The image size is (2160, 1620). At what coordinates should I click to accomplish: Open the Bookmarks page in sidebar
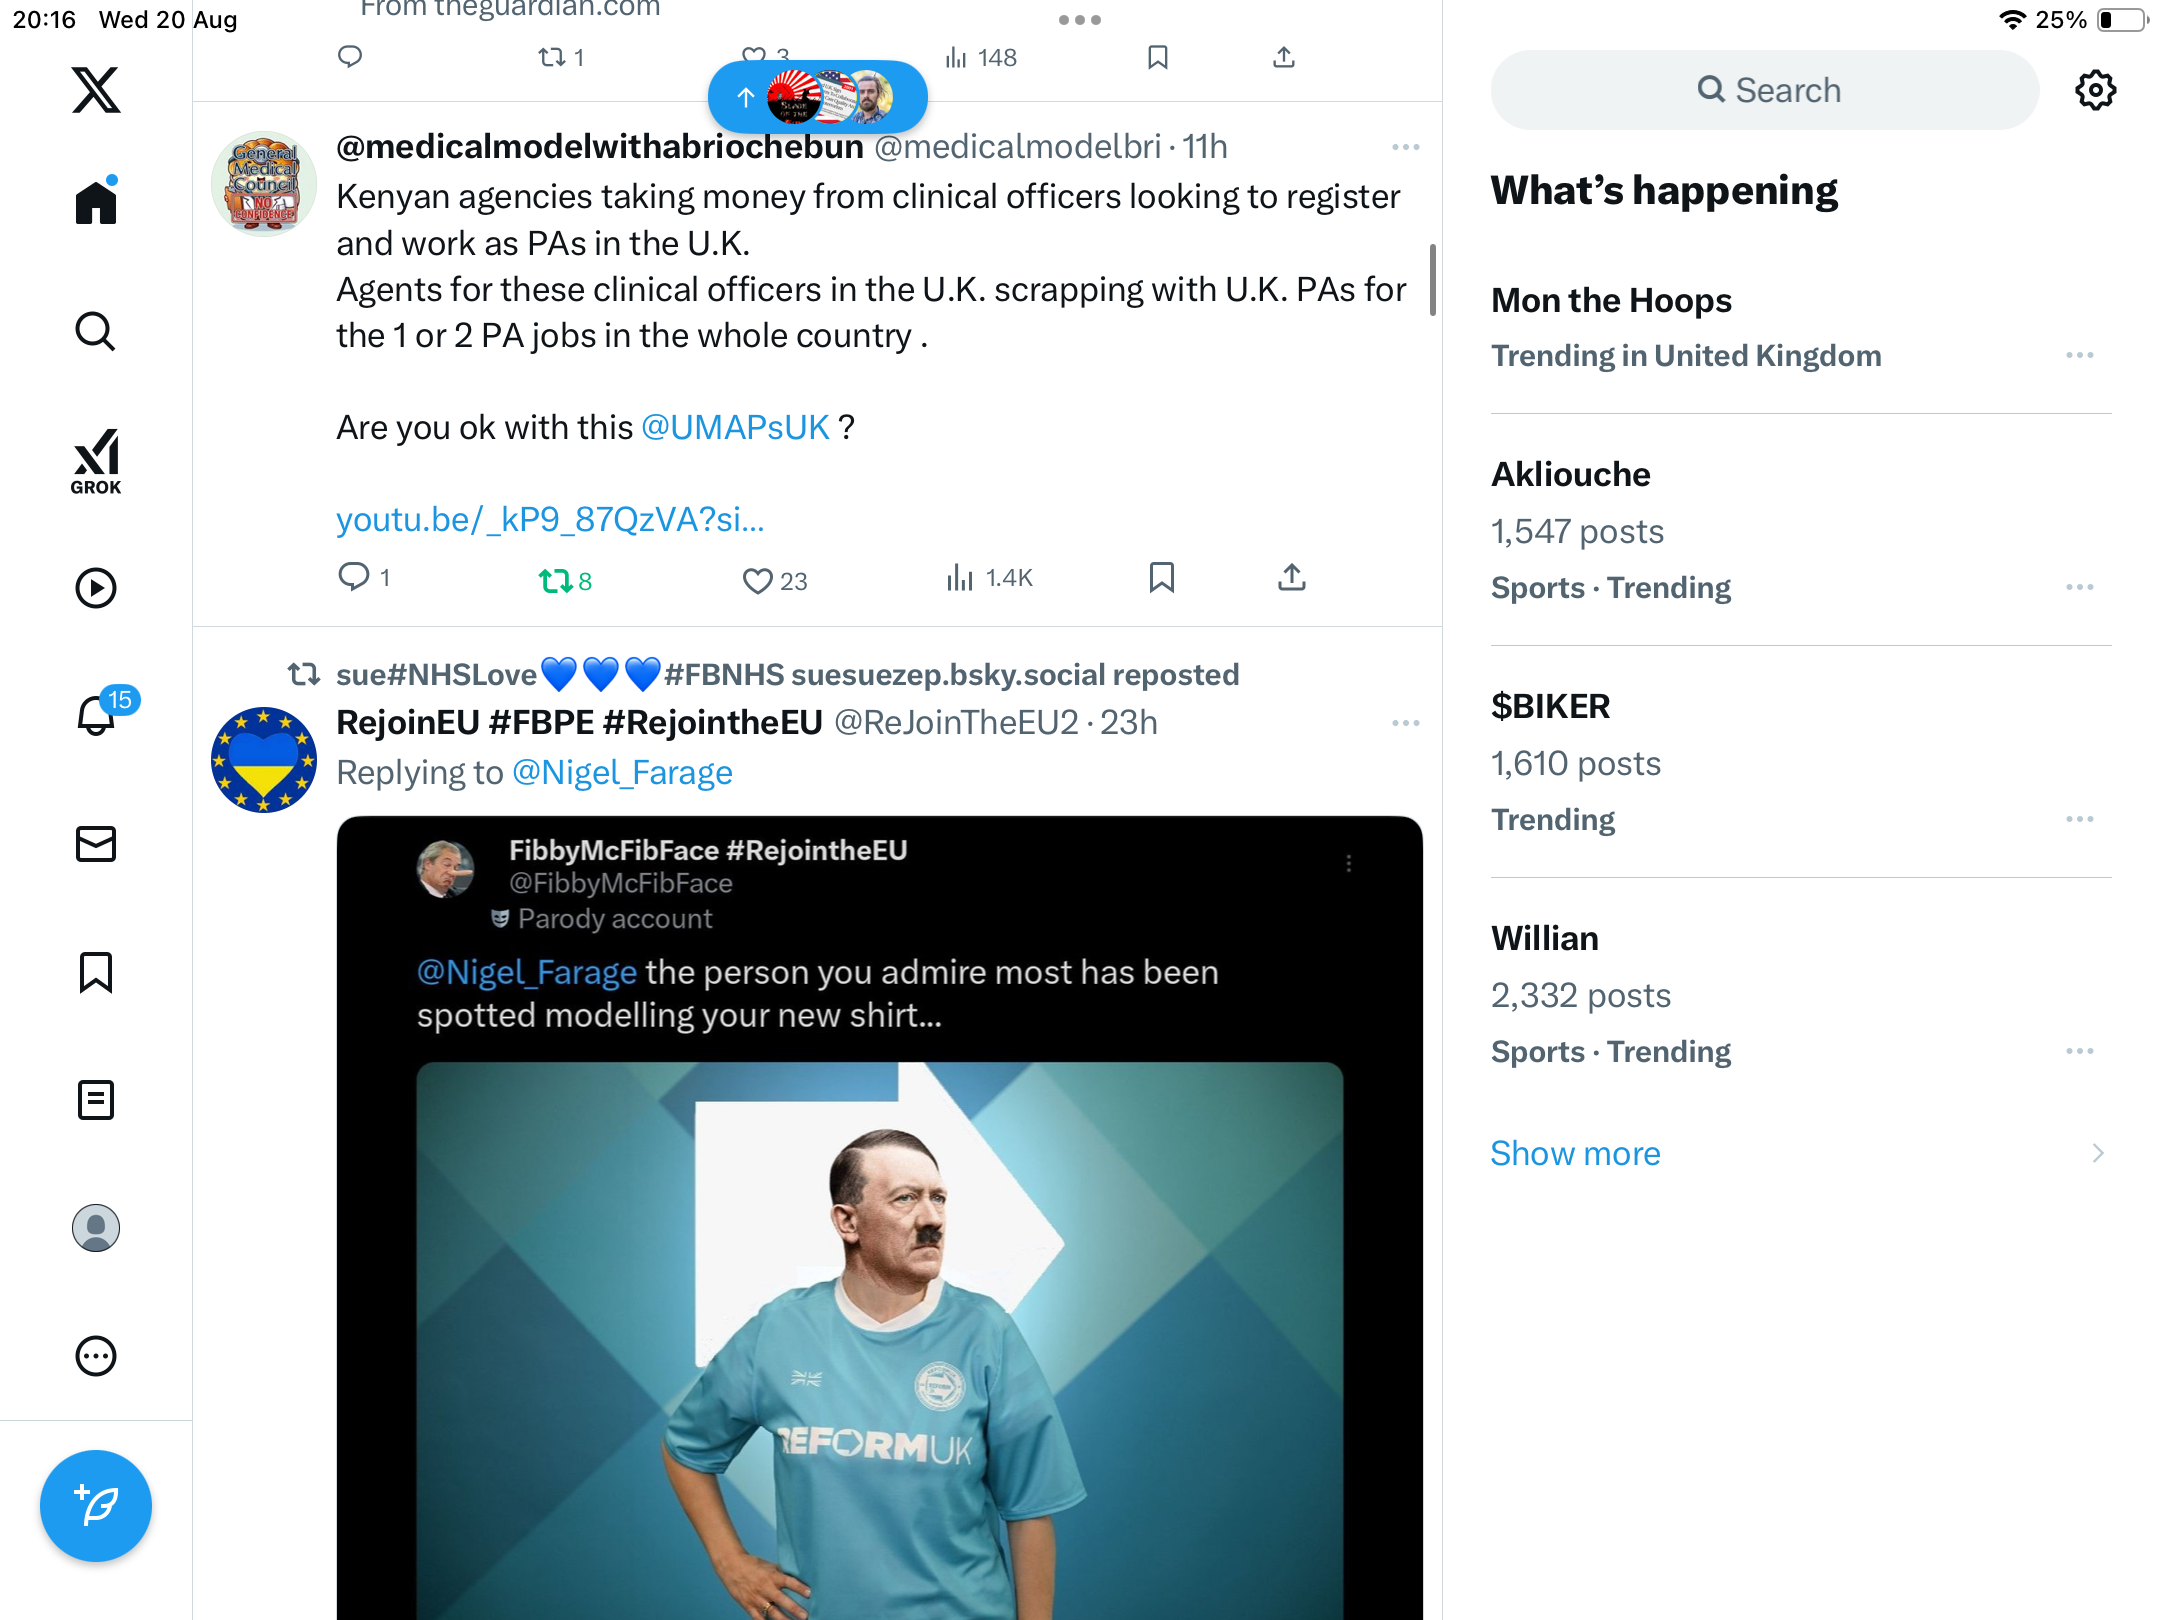pos(96,972)
